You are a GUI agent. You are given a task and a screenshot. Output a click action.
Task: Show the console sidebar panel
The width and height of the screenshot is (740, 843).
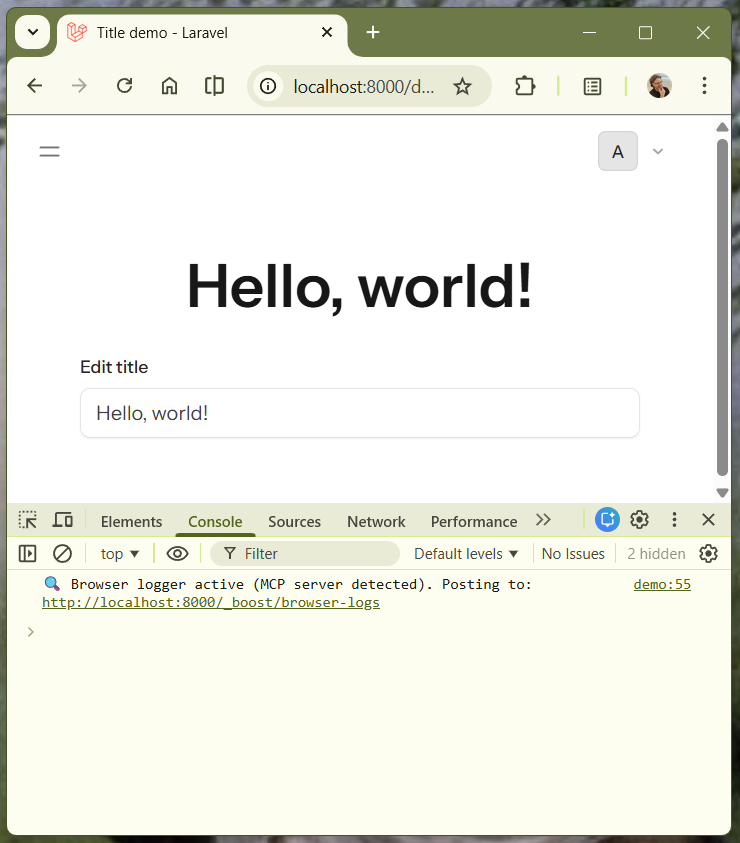coord(28,553)
